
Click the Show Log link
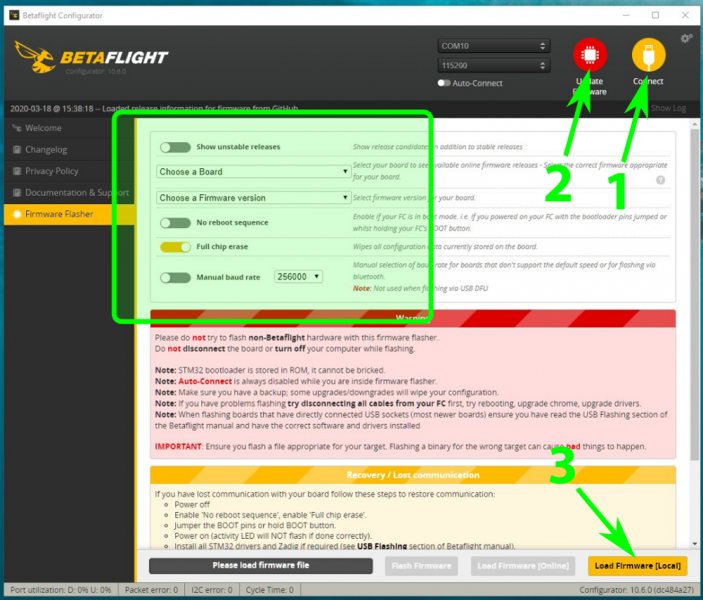pyautogui.click(x=668, y=108)
